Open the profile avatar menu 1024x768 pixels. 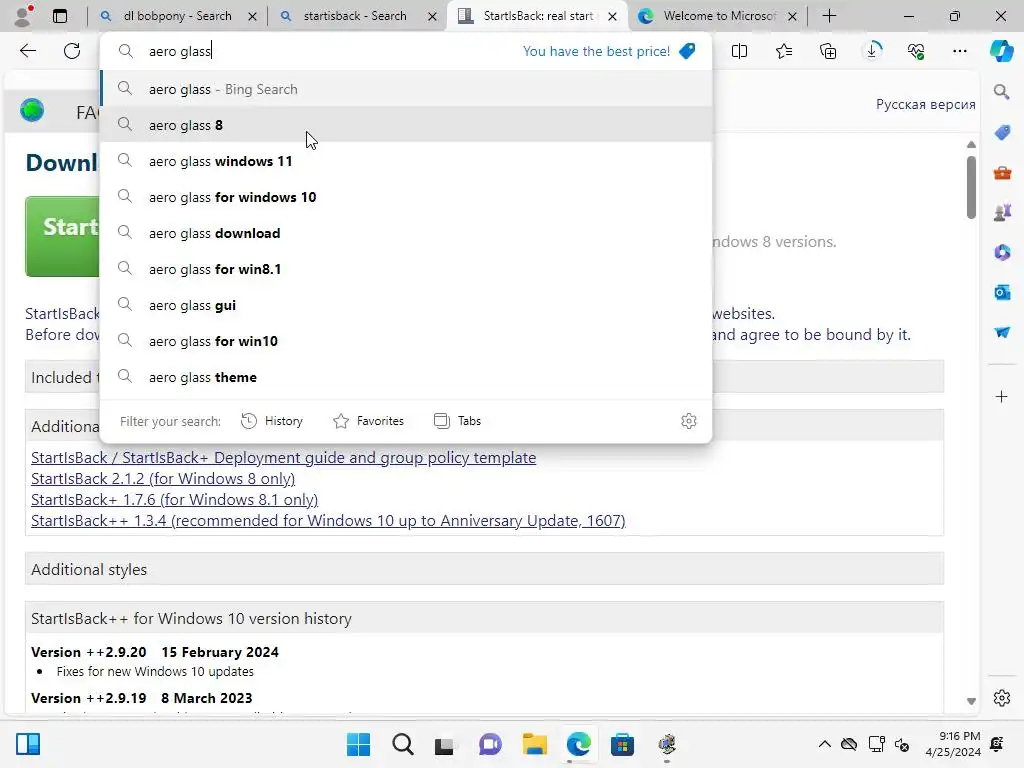point(24,16)
